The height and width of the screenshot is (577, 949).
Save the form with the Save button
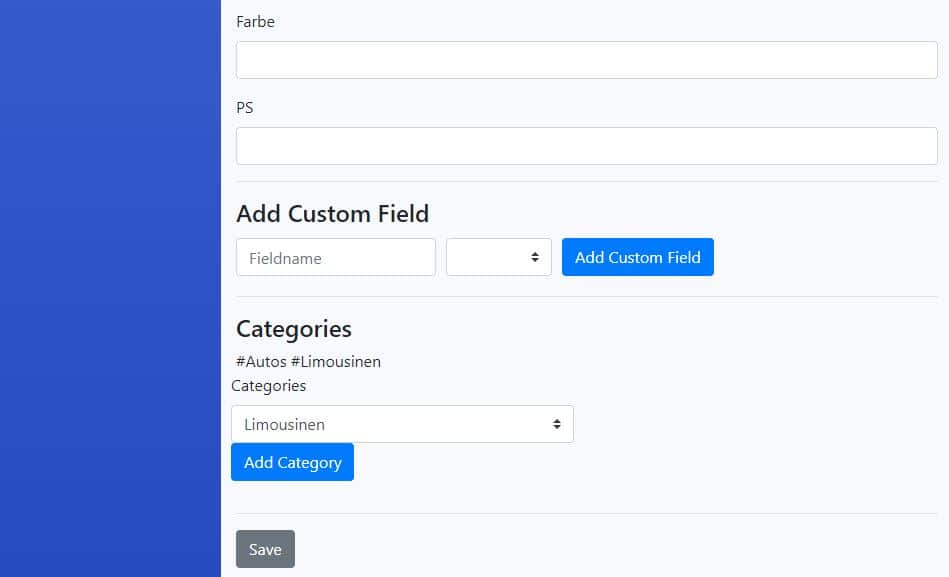(x=265, y=549)
